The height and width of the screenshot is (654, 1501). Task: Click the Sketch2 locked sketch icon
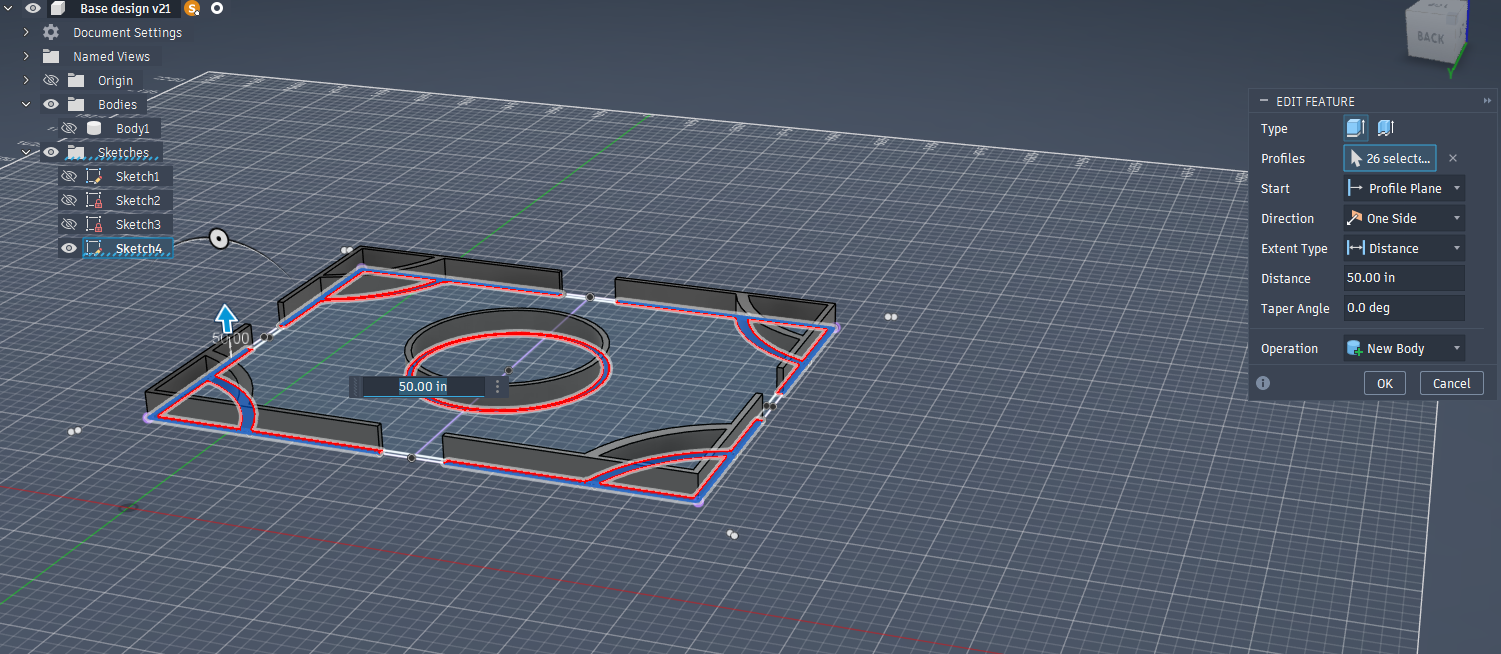tap(94, 200)
